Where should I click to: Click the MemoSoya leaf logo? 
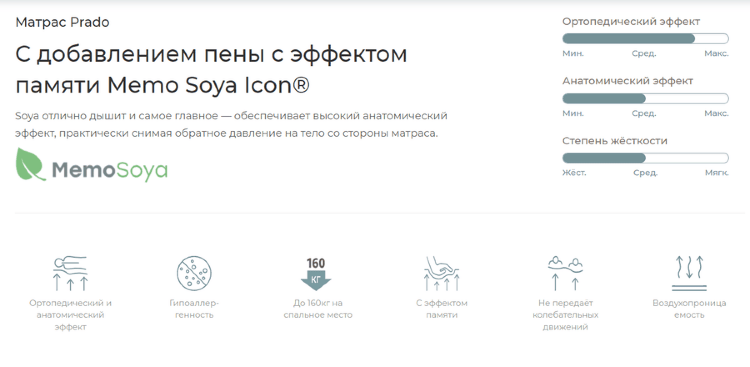tap(31, 165)
